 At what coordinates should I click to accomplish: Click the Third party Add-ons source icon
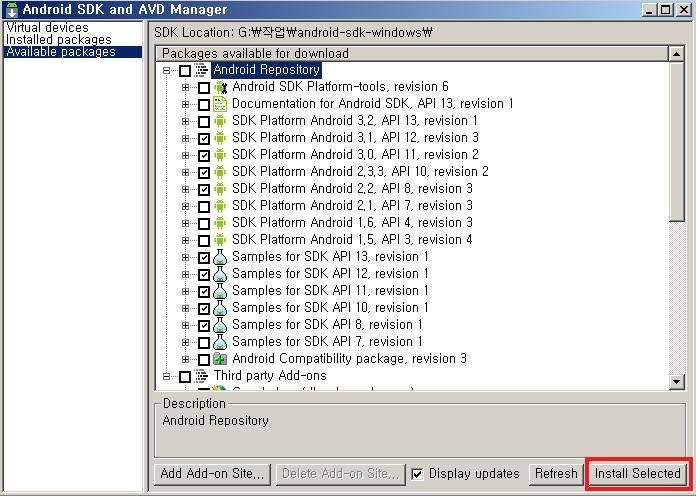pos(201,376)
